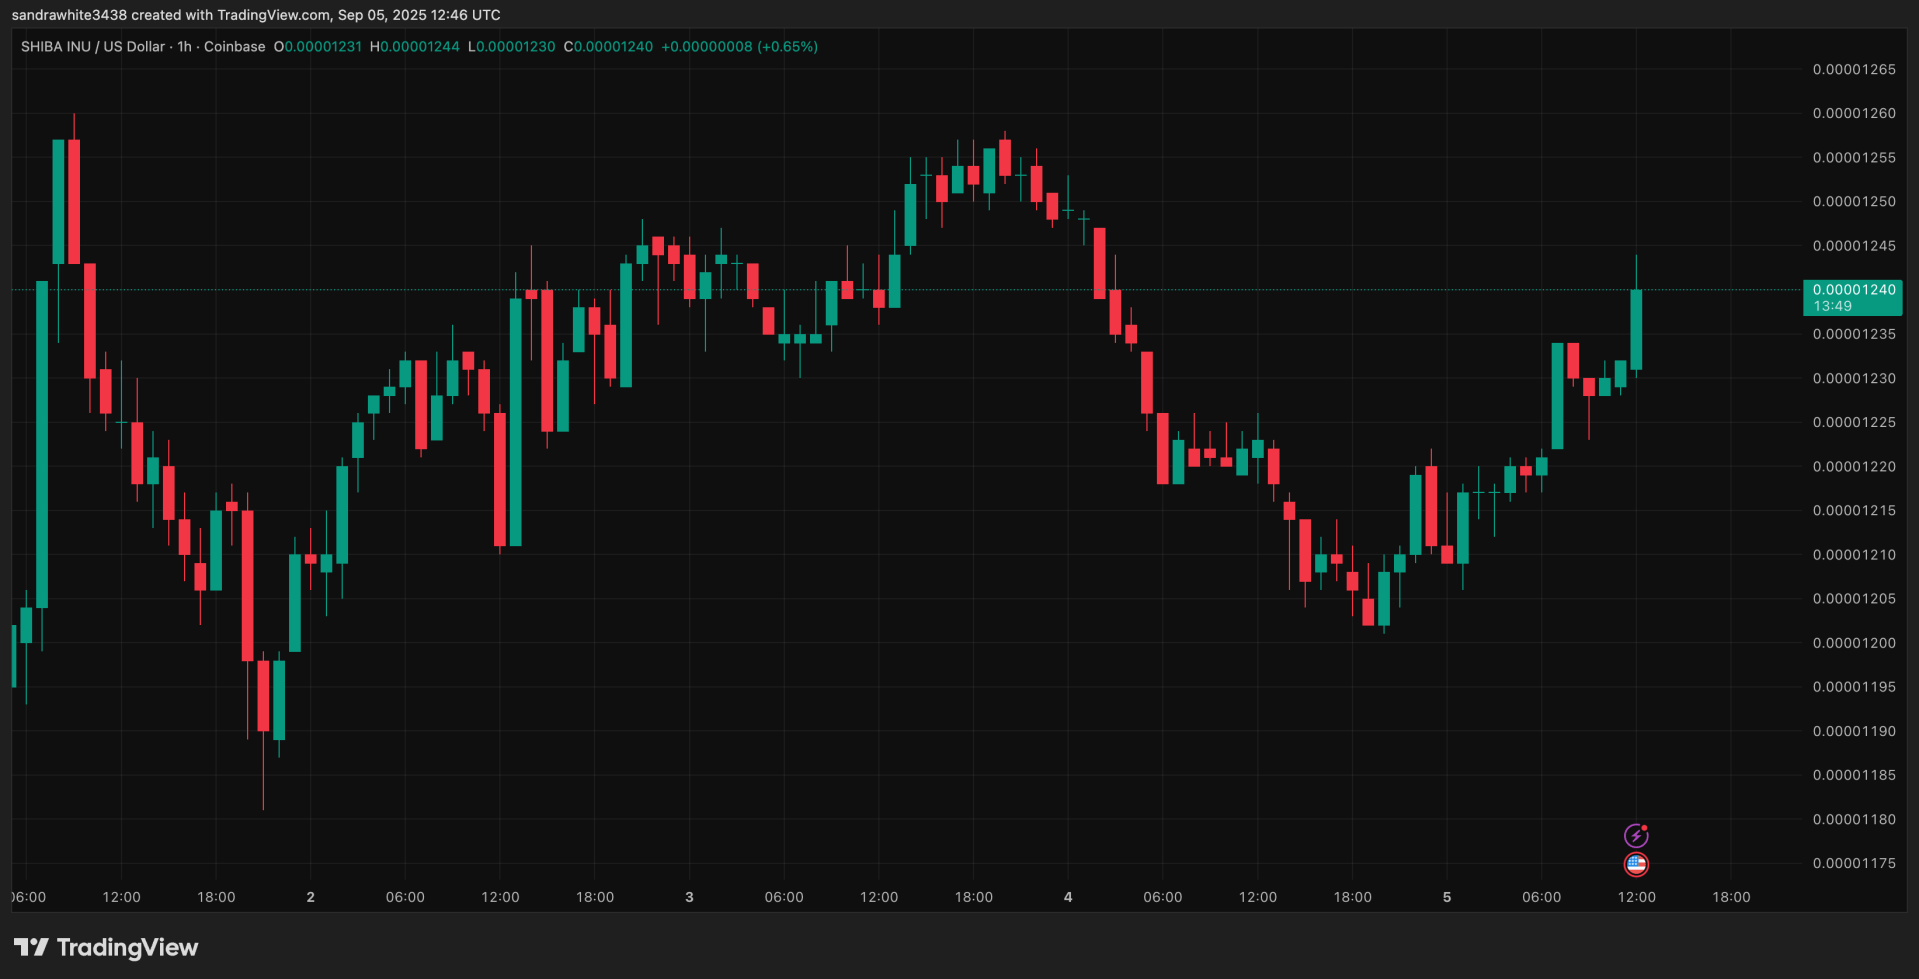Click the day 3 date marker on time axis
1919x979 pixels.
point(689,897)
